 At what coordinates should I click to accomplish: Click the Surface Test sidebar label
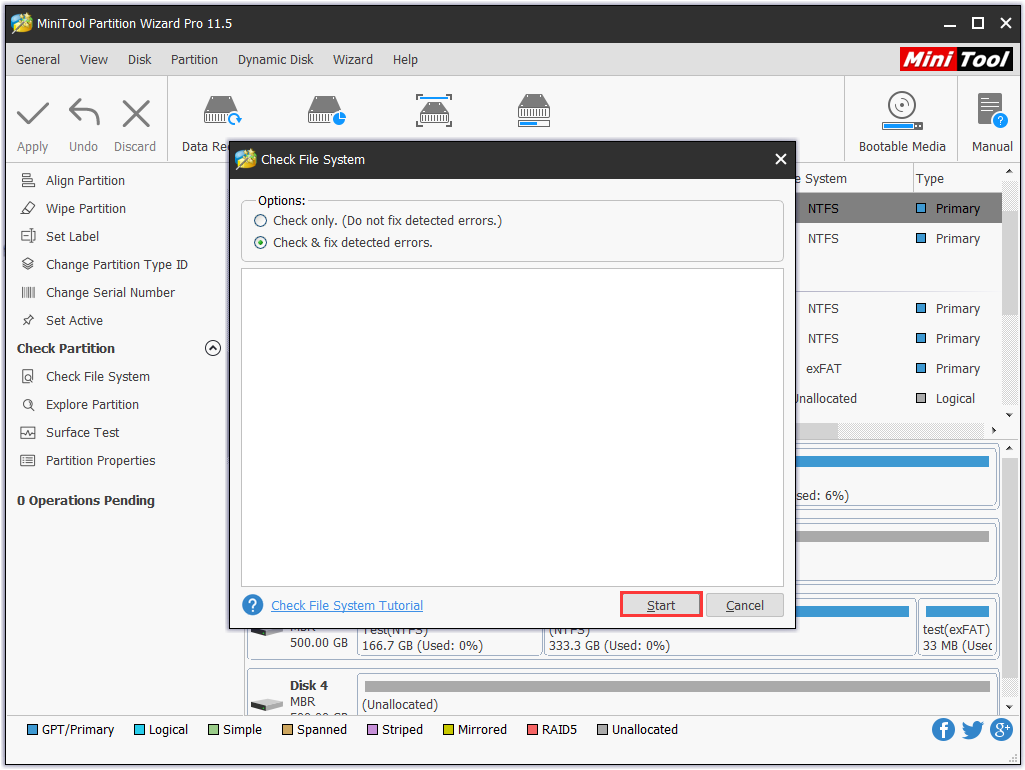[x=82, y=433]
